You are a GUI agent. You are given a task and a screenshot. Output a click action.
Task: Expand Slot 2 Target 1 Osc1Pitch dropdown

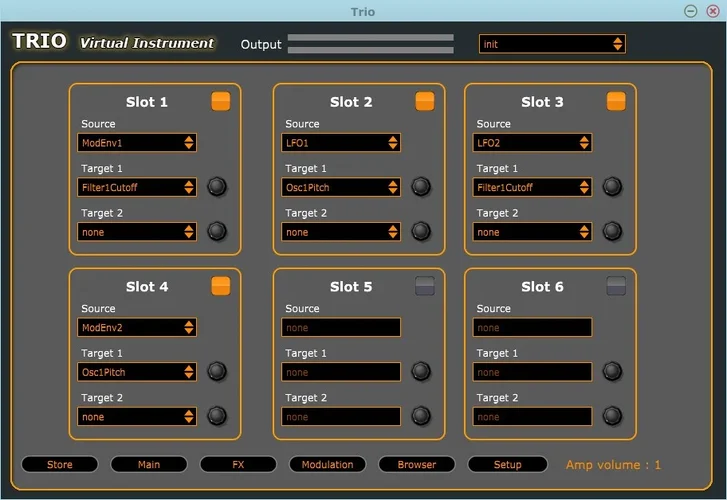[342, 187]
